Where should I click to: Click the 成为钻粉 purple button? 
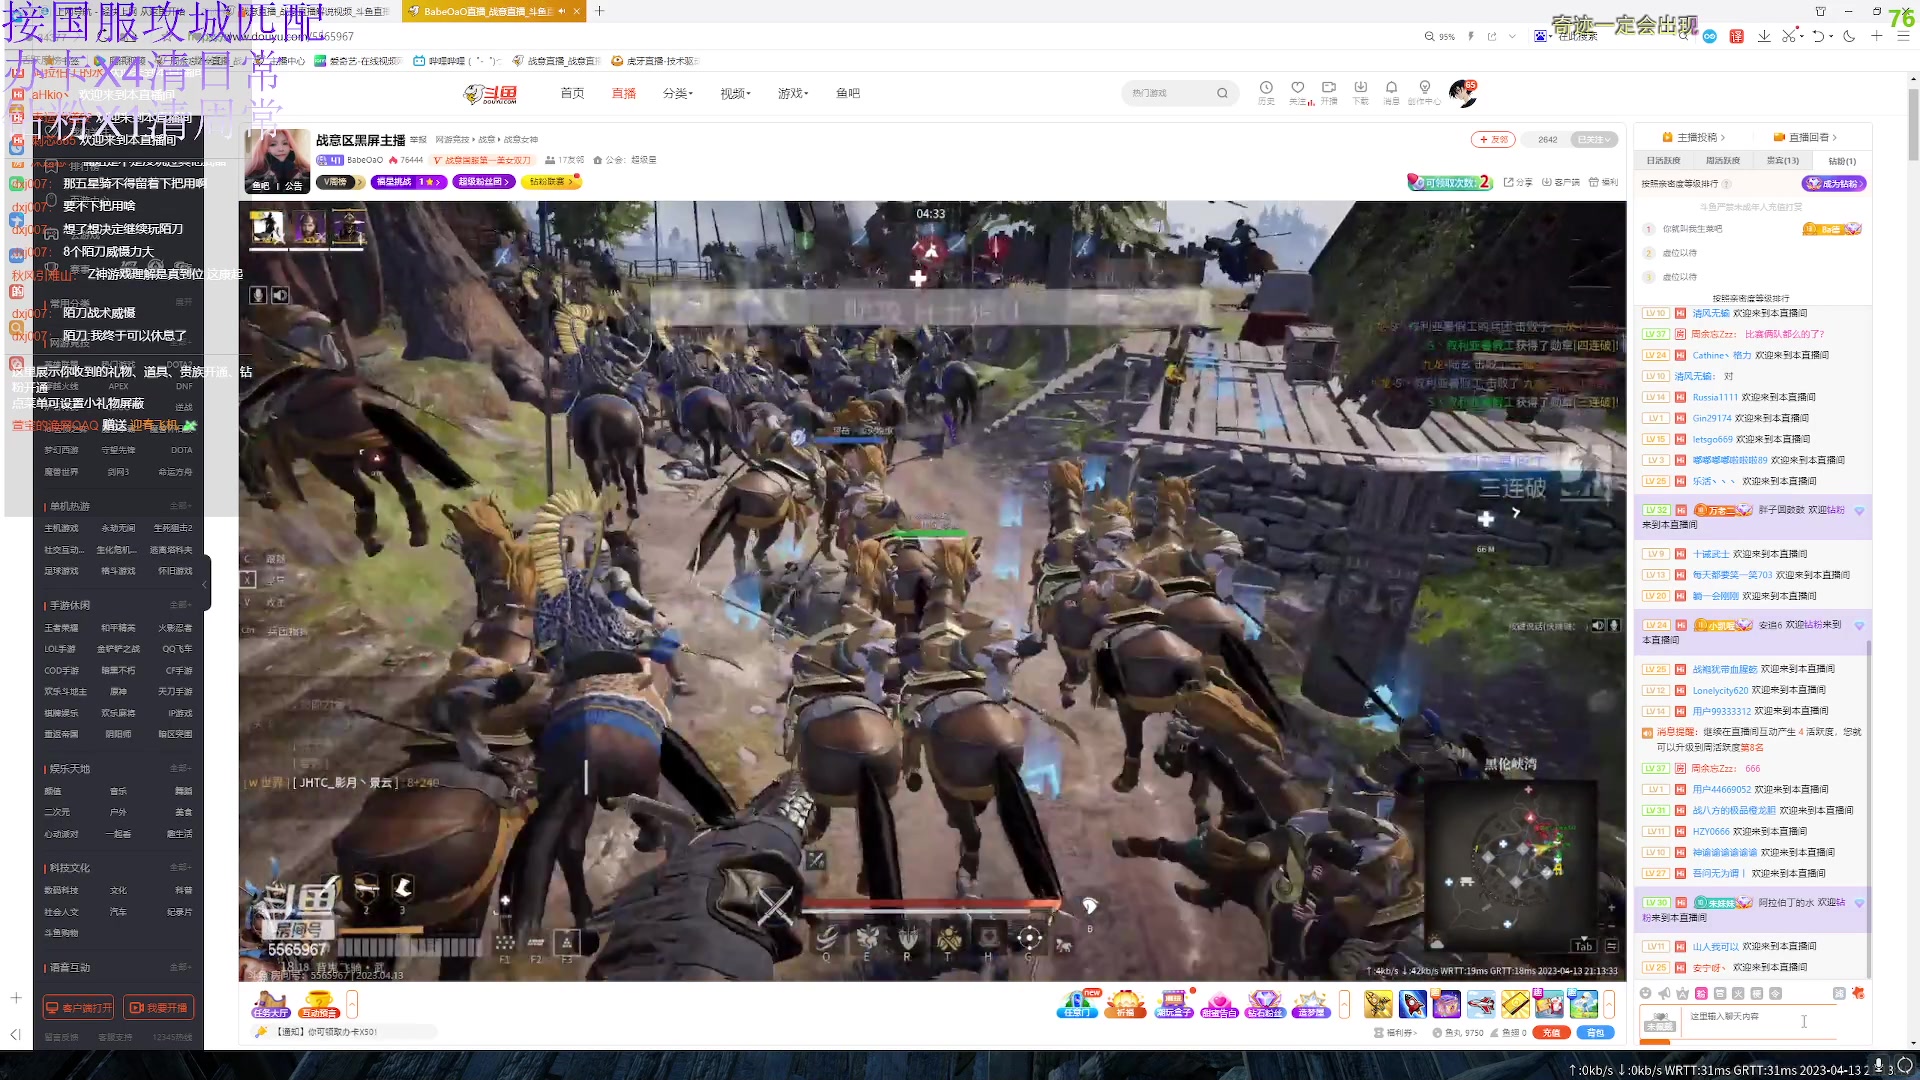[1834, 183]
